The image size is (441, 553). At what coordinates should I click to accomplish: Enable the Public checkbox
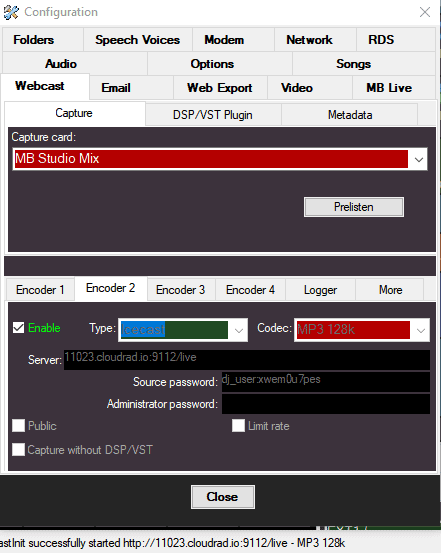(x=18, y=426)
